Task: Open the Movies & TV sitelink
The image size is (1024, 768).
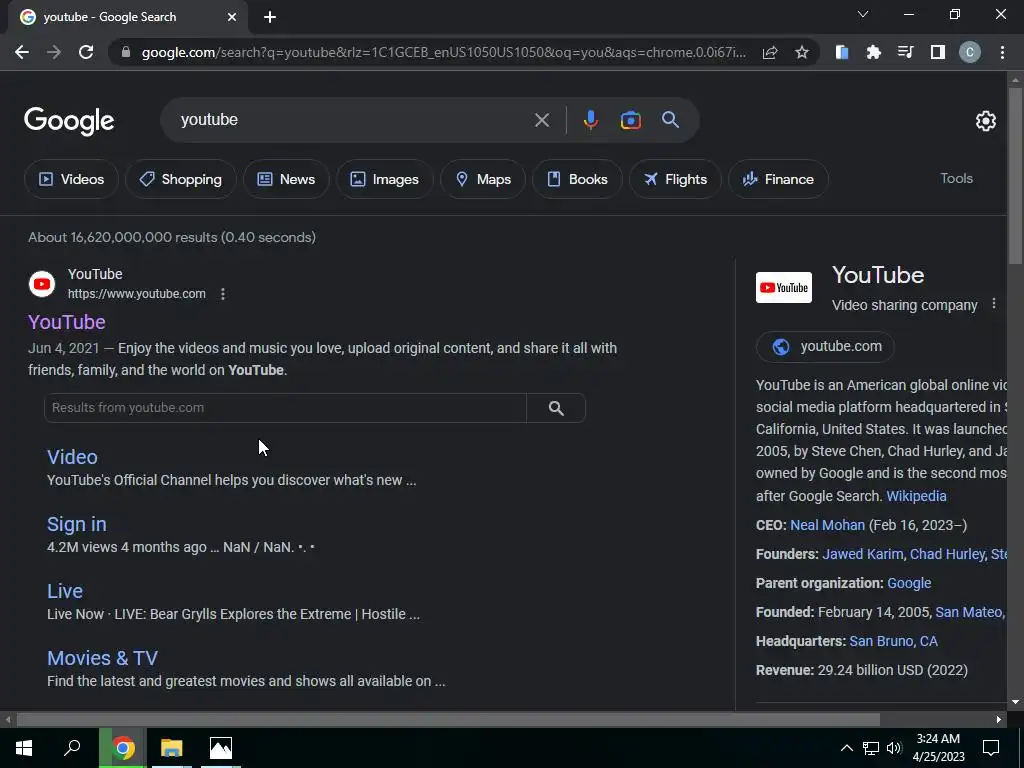Action: 103,658
